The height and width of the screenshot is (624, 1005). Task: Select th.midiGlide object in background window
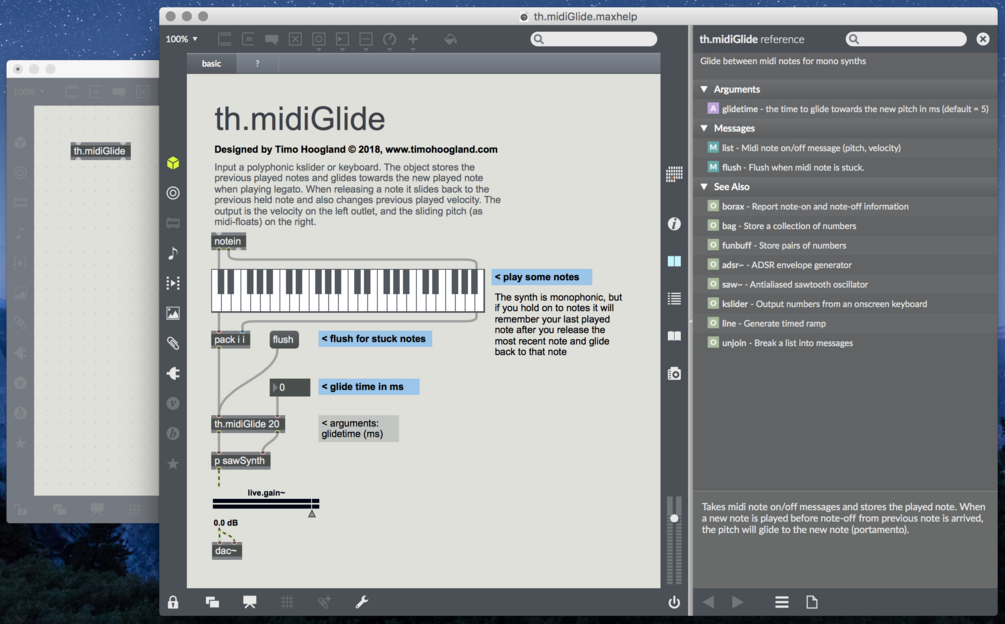[x=101, y=151]
